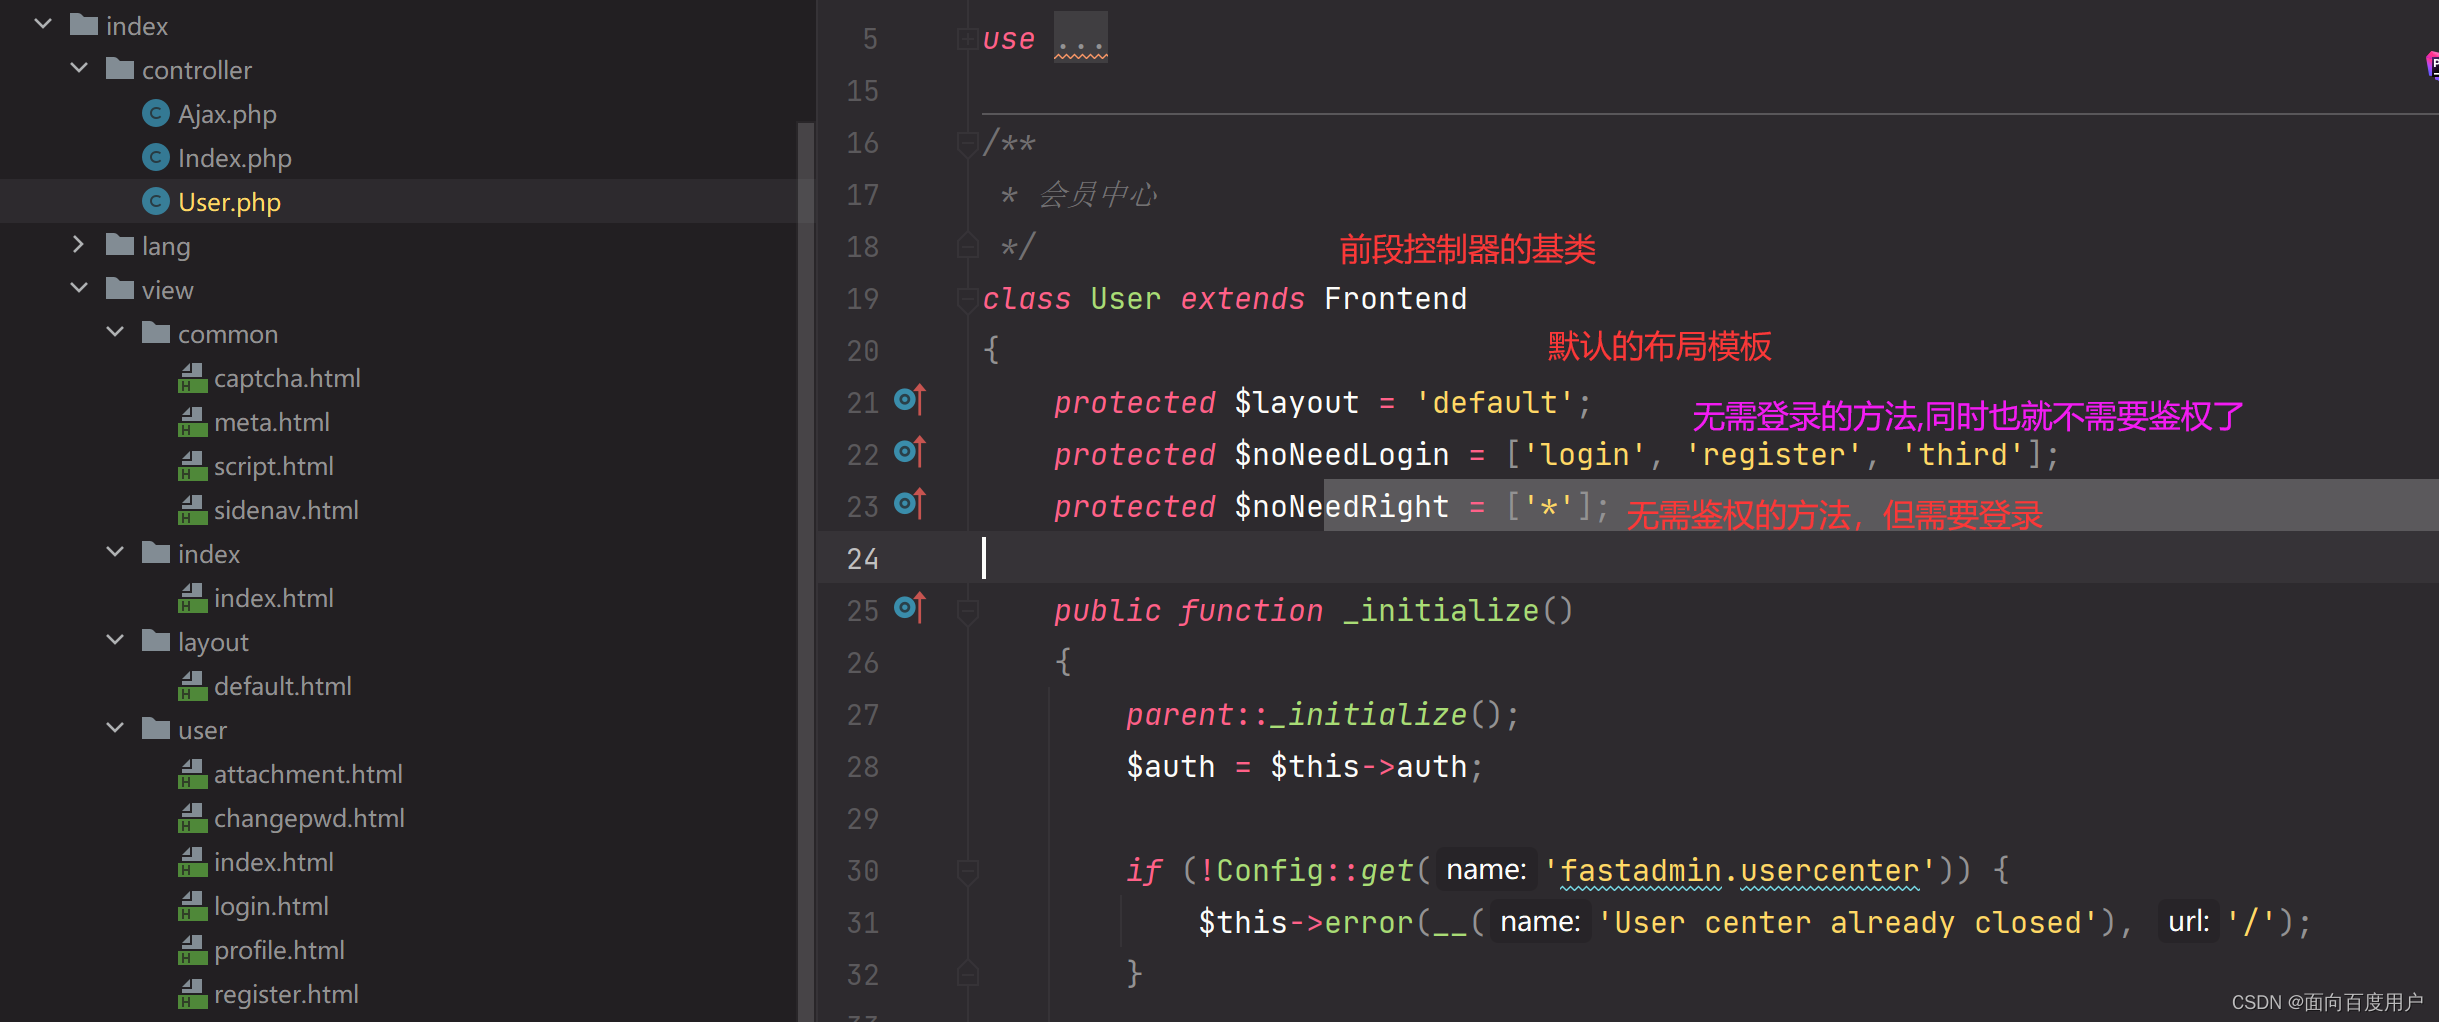Viewport: 2439px width, 1022px height.
Task: Click the Ajax.php class file icon
Action: tap(155, 114)
